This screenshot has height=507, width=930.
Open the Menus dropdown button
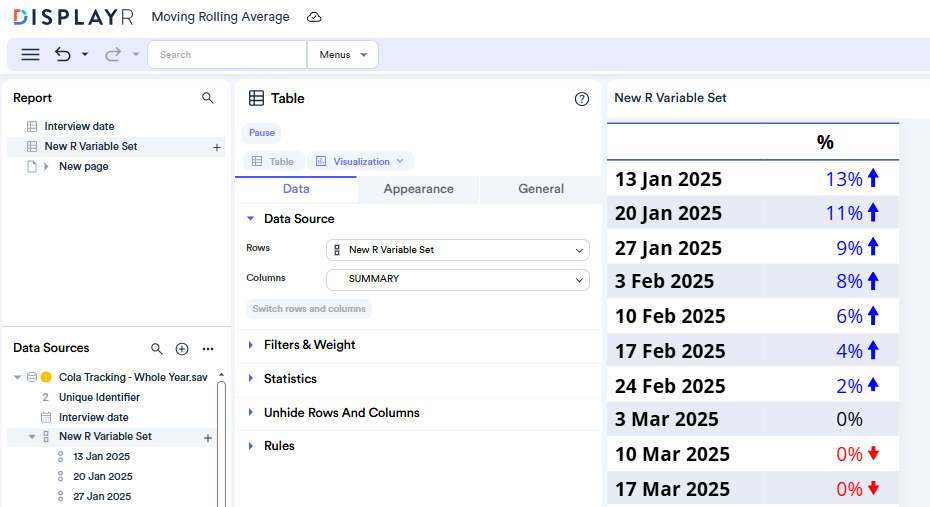pos(343,55)
